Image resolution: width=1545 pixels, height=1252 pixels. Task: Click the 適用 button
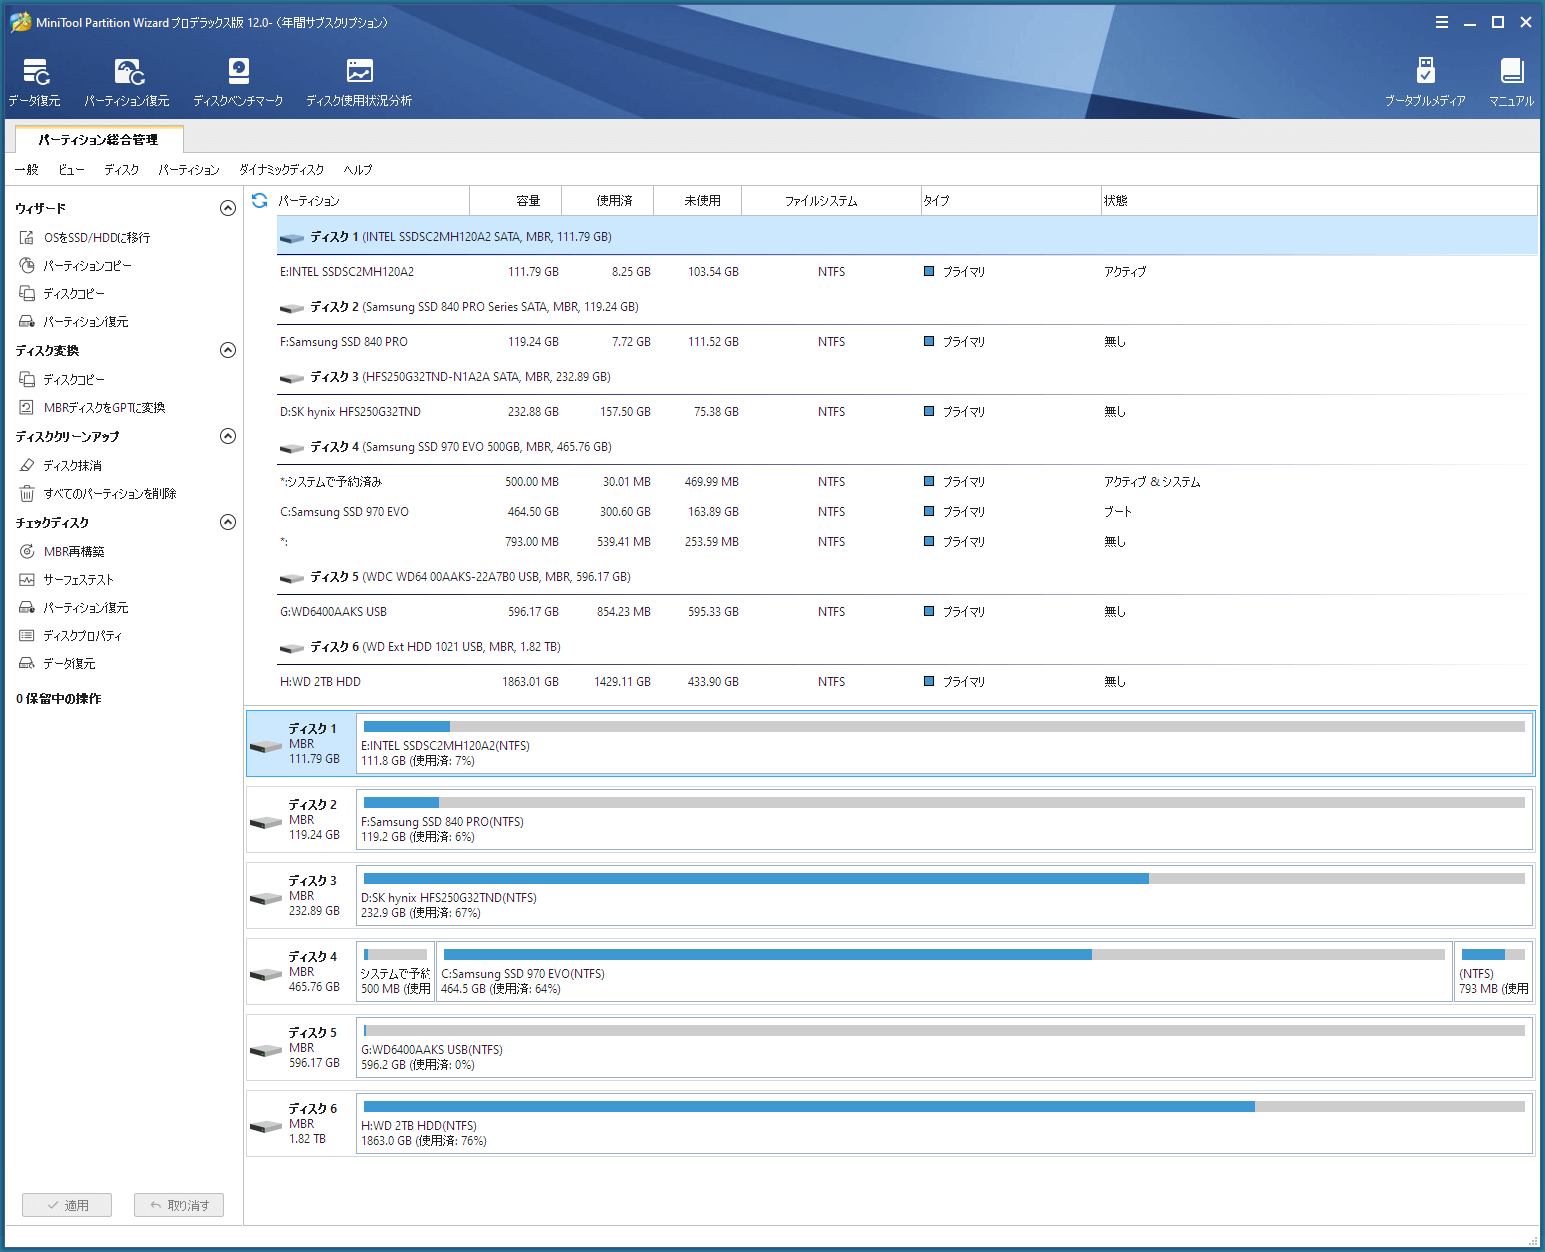pyautogui.click(x=67, y=1205)
